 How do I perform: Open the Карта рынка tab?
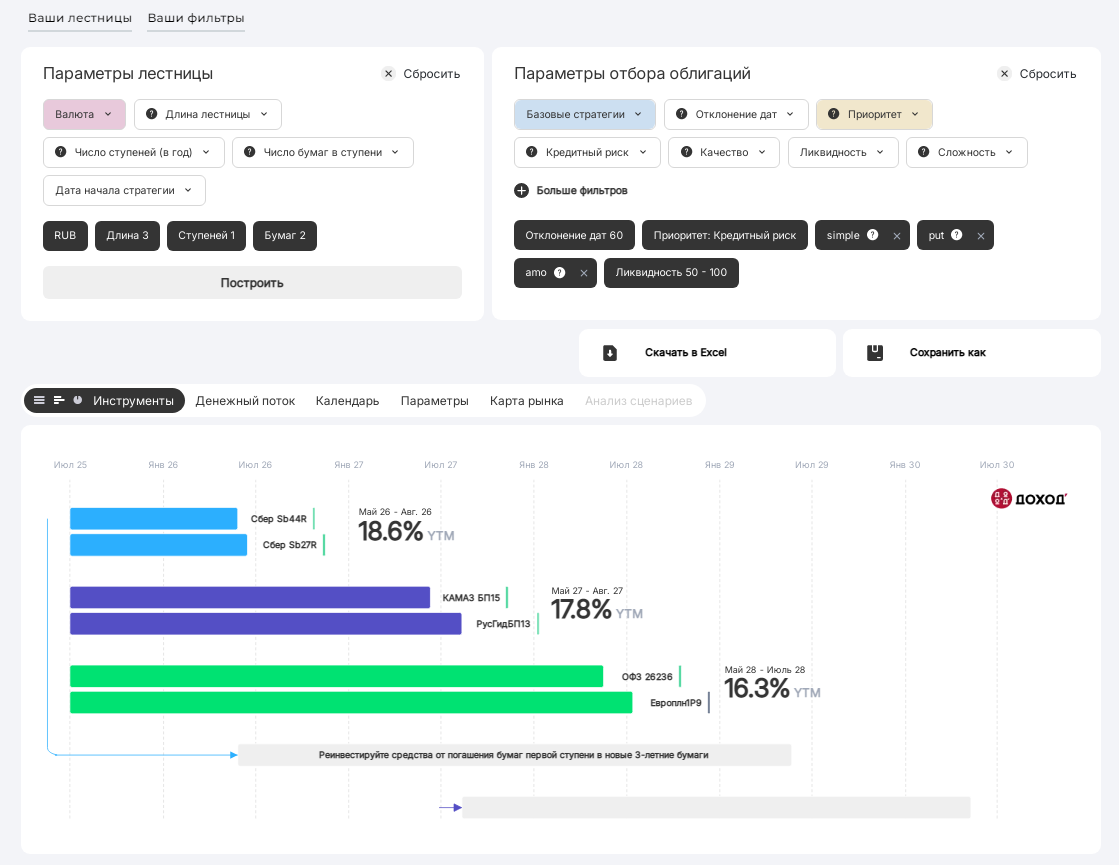pos(526,401)
